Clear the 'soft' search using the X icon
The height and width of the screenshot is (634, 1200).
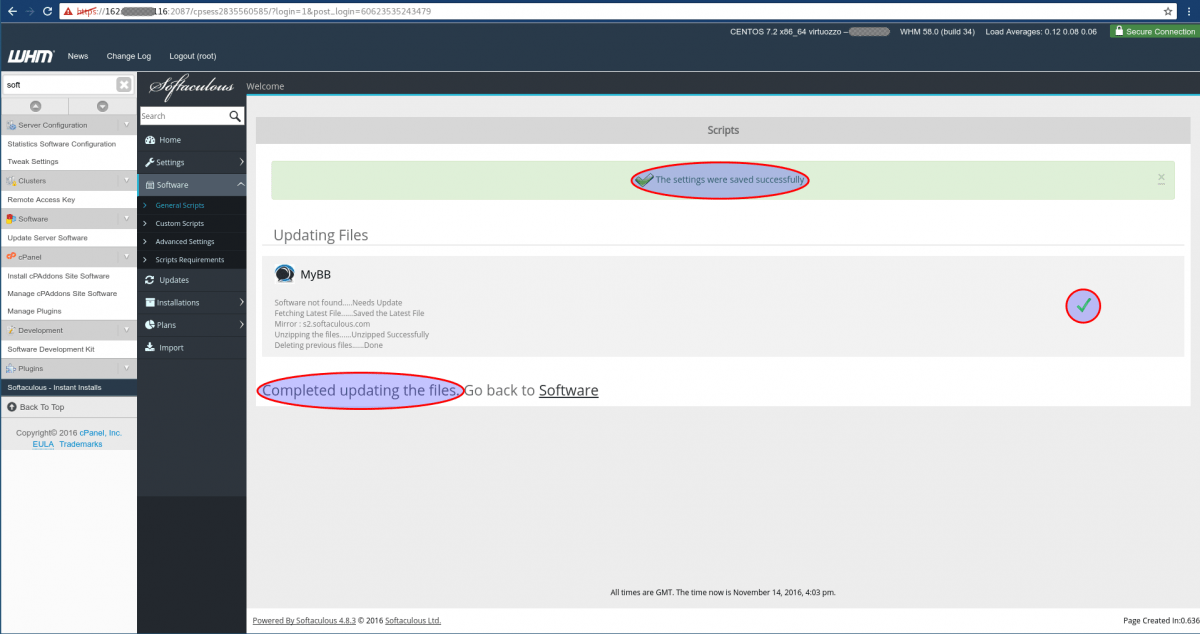pos(124,84)
